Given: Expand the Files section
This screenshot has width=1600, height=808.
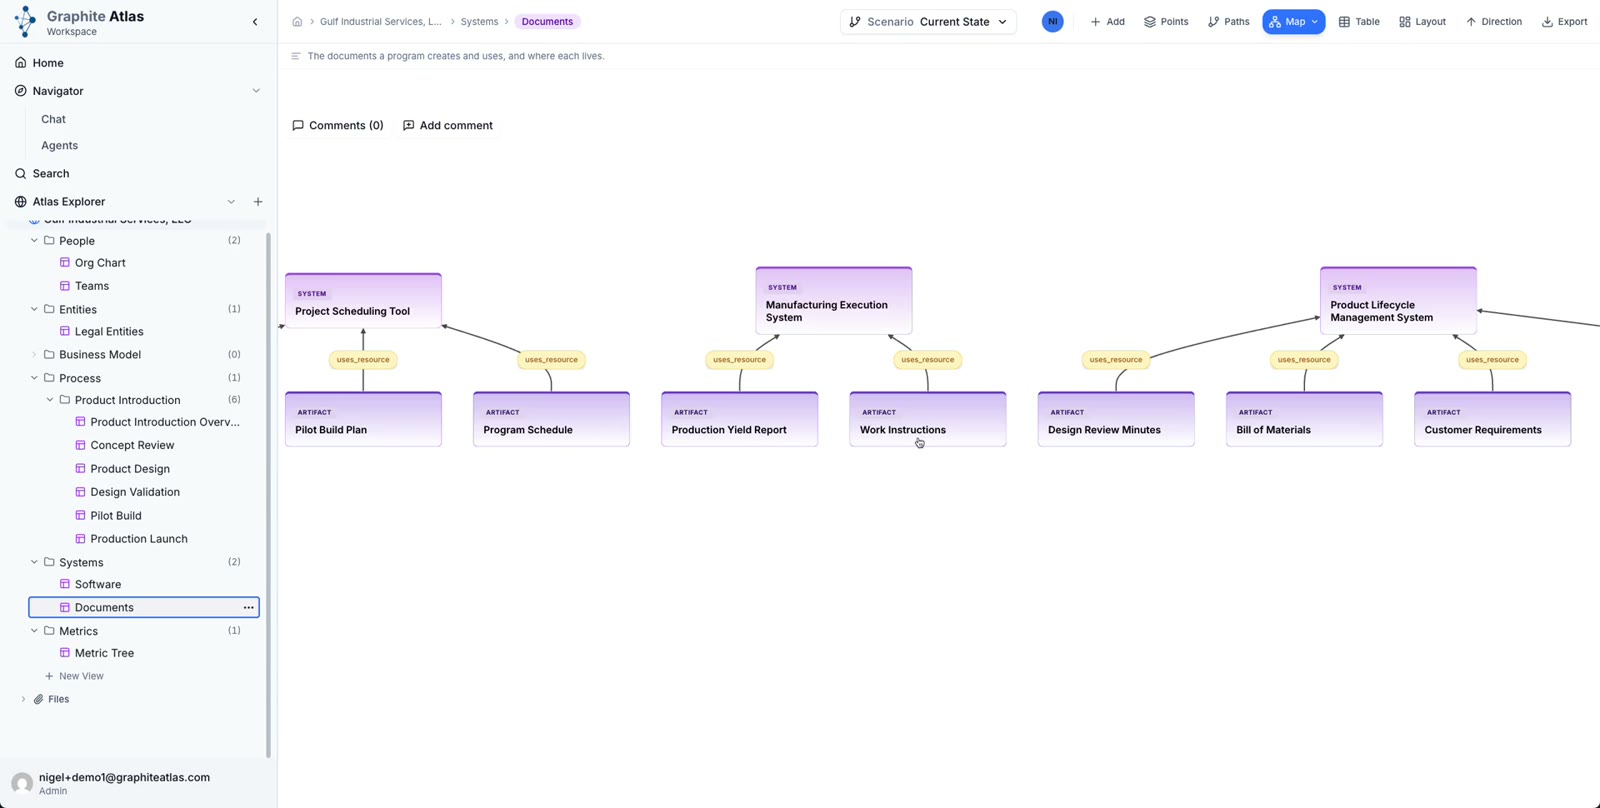Looking at the screenshot, I should (23, 700).
